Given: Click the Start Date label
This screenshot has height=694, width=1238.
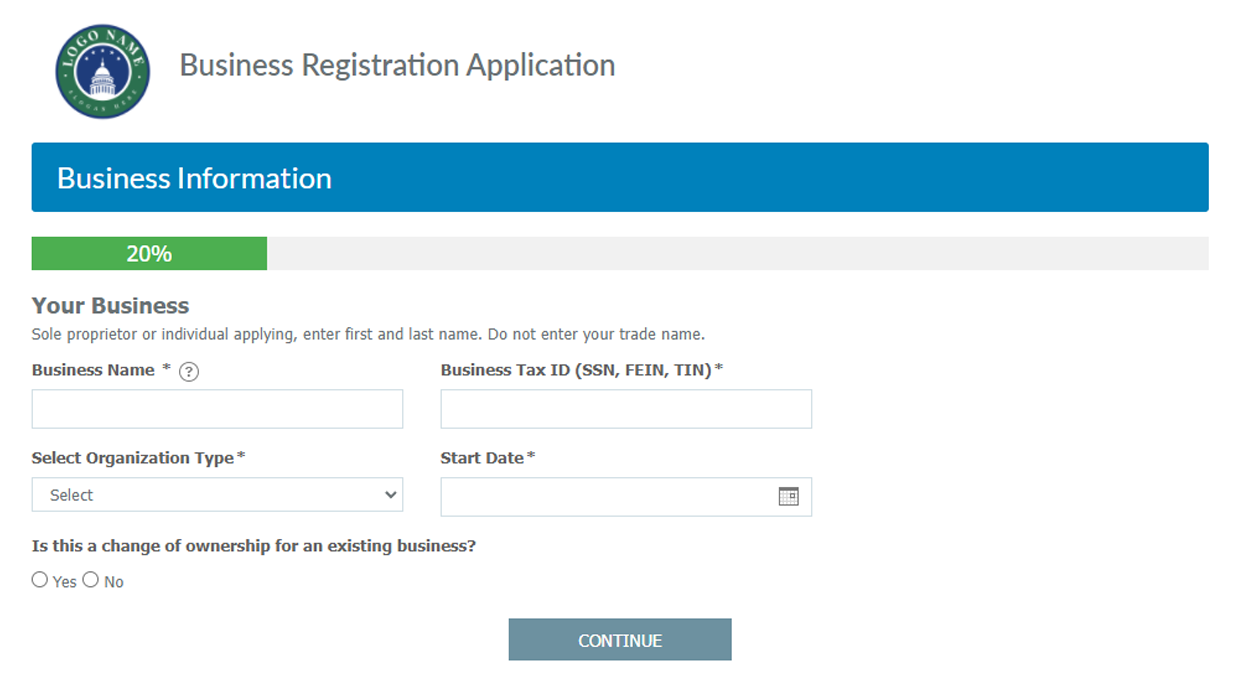Looking at the screenshot, I should tap(482, 458).
